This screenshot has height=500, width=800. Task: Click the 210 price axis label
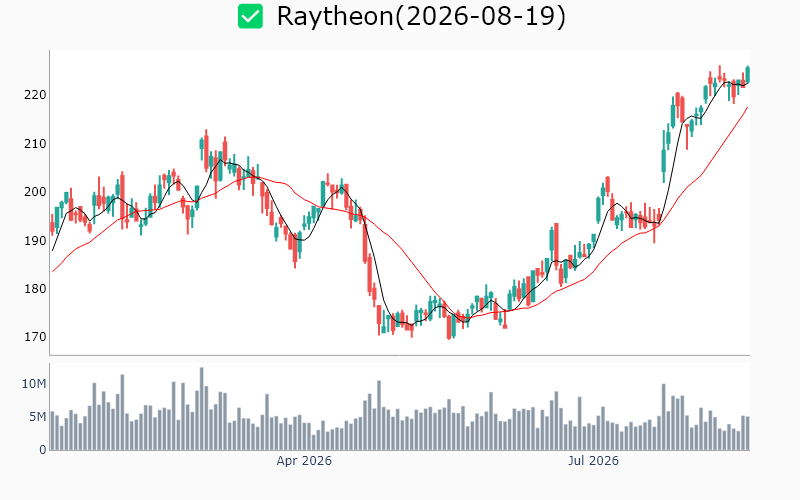[x=35, y=144]
